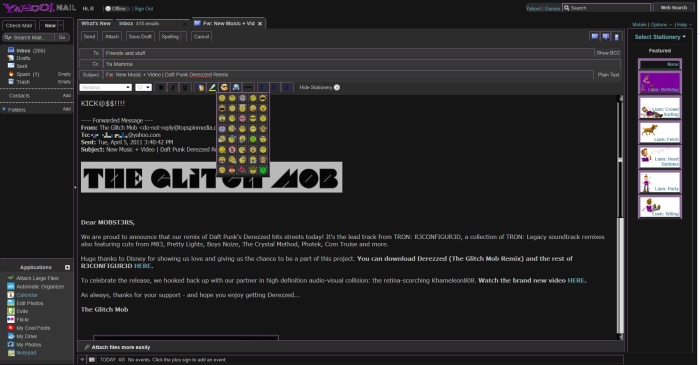Click Check Mail button

point(19,25)
